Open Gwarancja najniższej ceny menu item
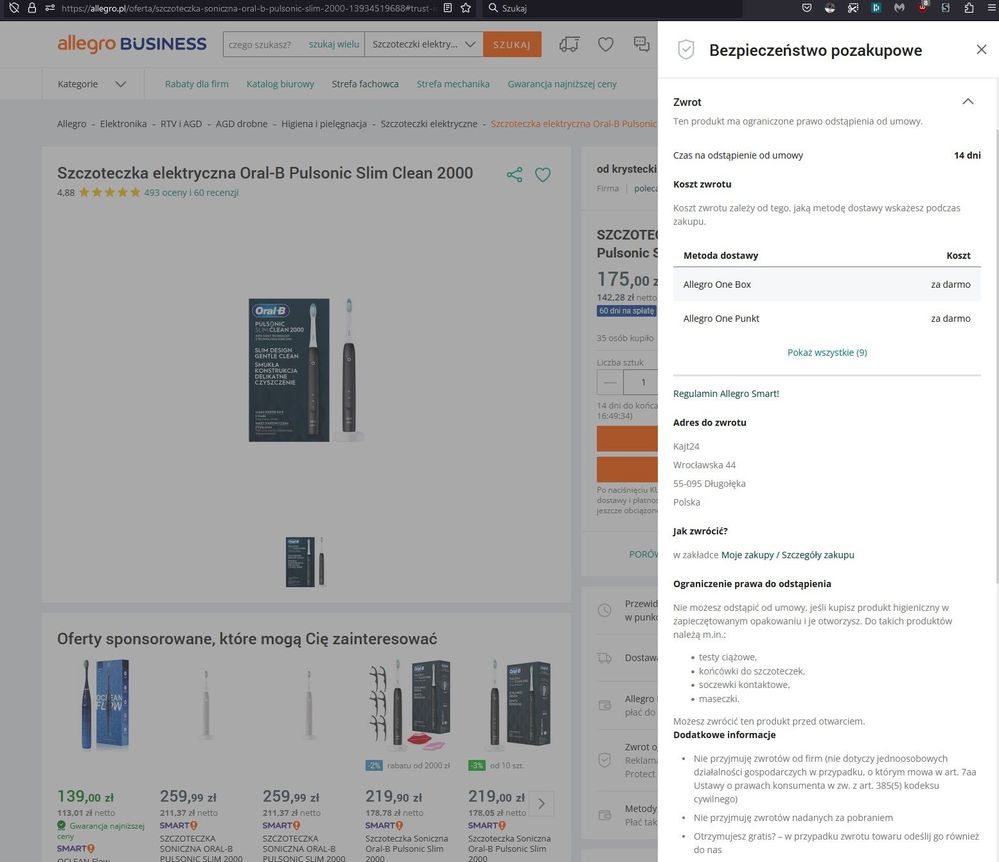Screen dimensions: 999x862 click(562, 84)
